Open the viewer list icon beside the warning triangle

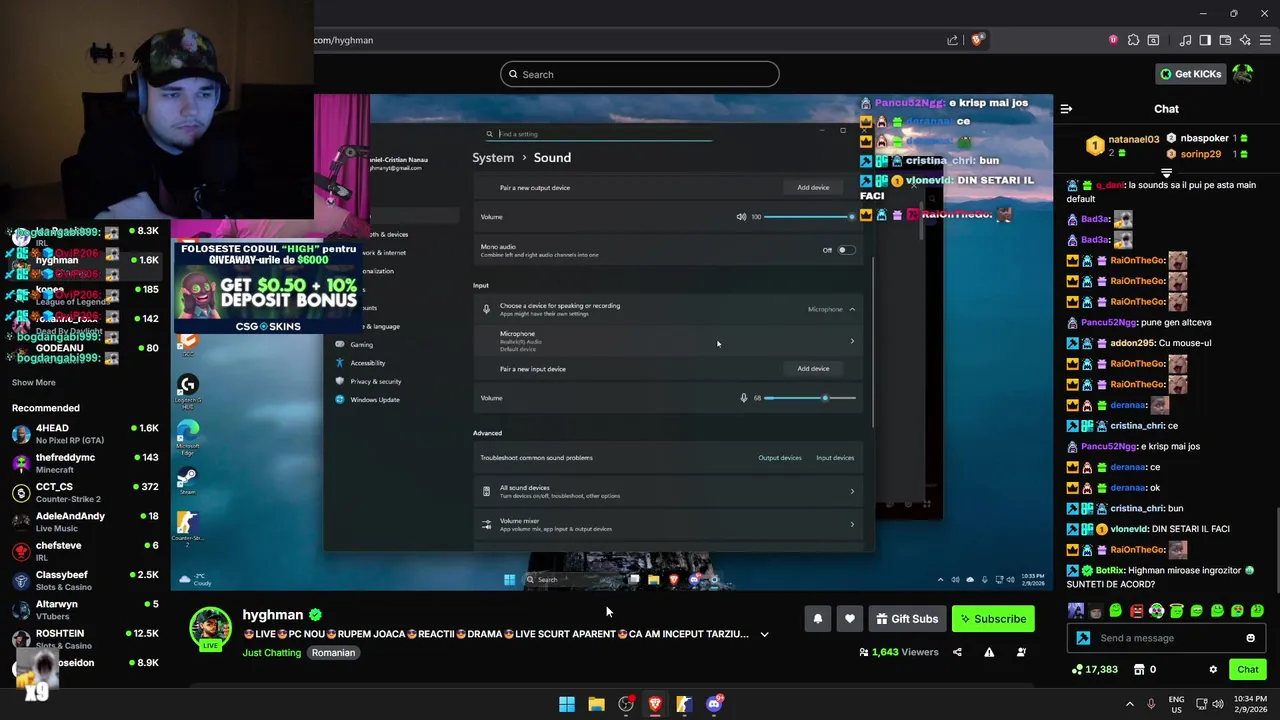coord(1021,652)
